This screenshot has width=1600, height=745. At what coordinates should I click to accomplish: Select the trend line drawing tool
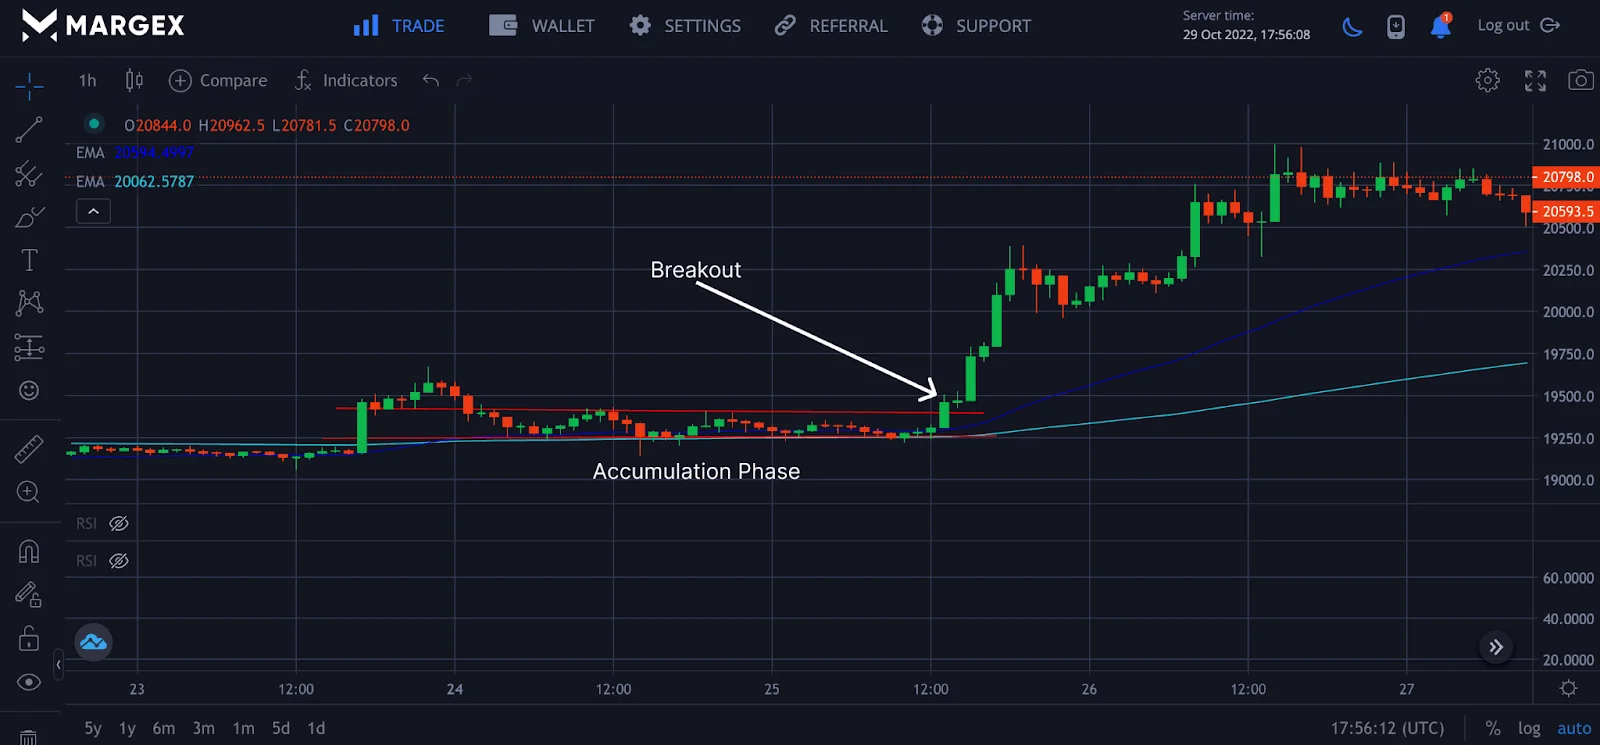tap(29, 129)
